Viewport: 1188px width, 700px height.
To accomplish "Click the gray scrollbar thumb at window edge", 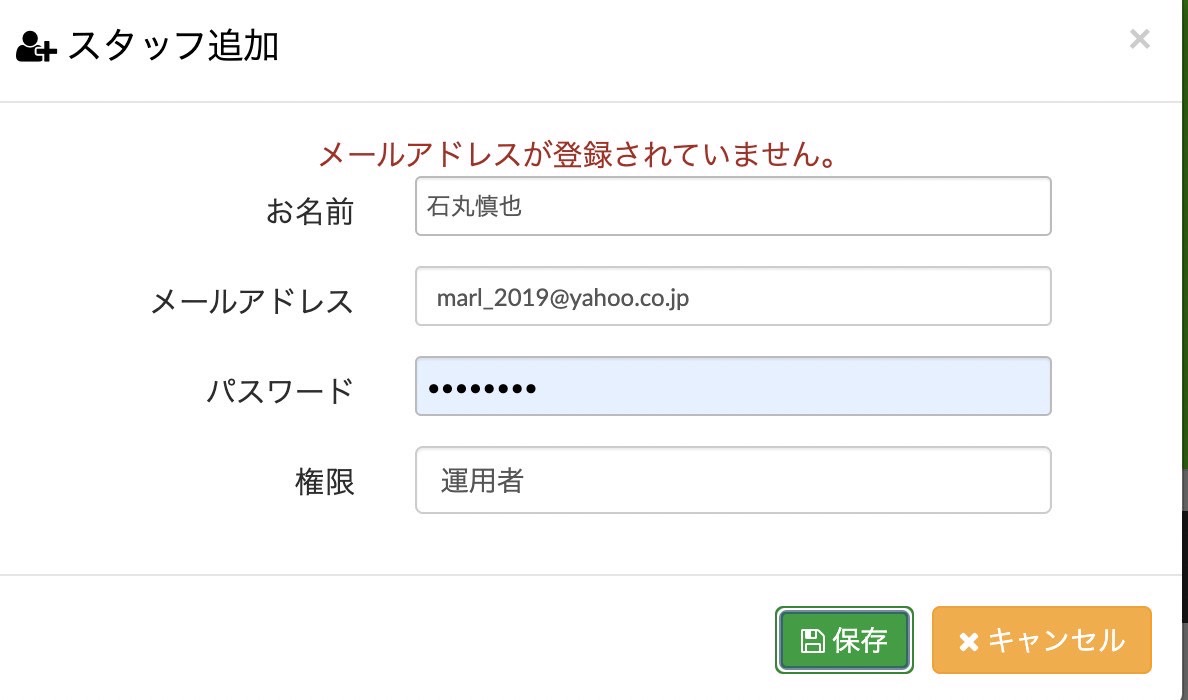I will click(x=1184, y=489).
